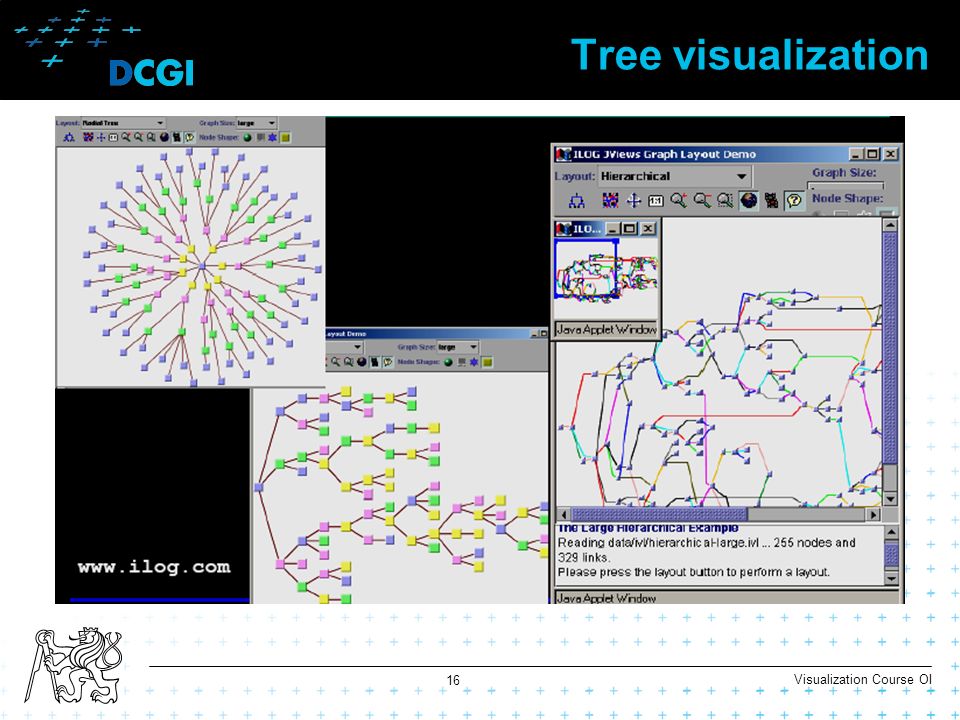Select zoom-to-area magnifier in Hierarchical window
This screenshot has height=720, width=960.
click(725, 200)
